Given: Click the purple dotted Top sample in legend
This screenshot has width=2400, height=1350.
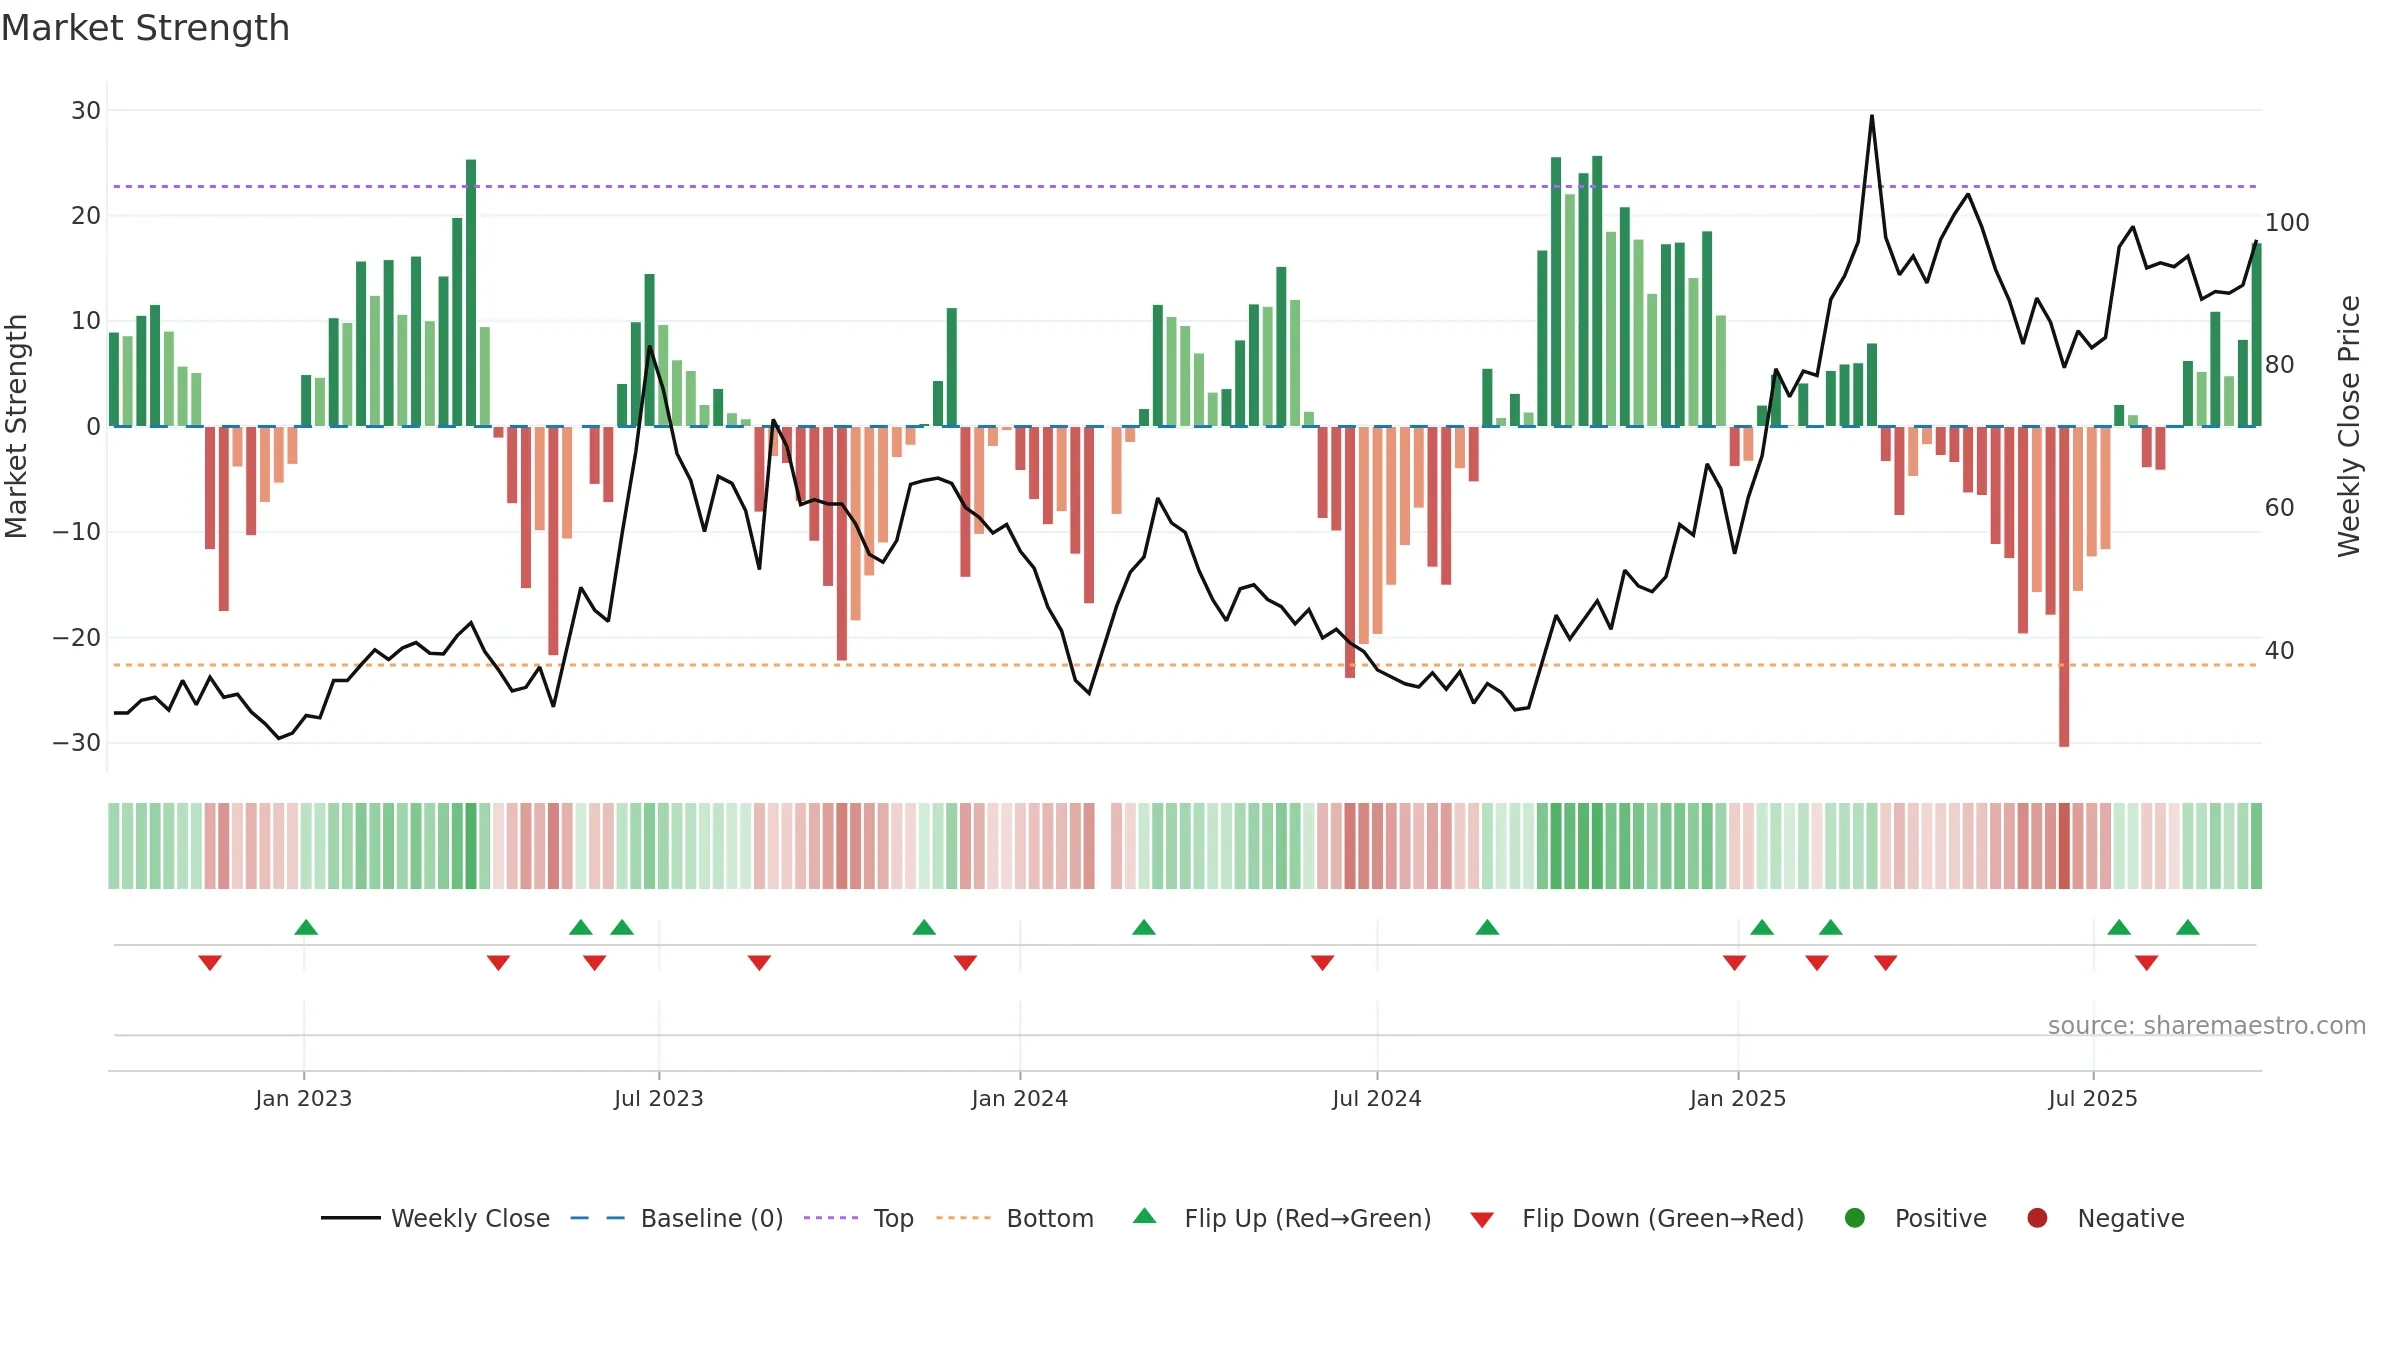Looking at the screenshot, I should [831, 1218].
